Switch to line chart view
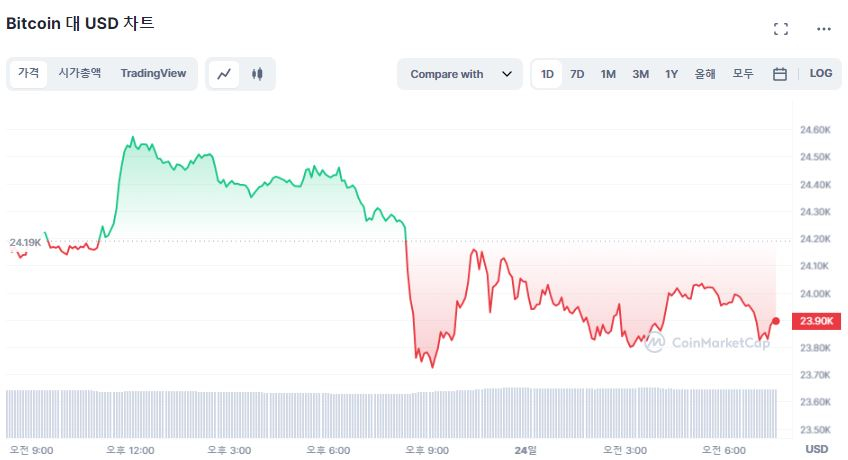Viewport: 848px width, 460px height. [224, 74]
